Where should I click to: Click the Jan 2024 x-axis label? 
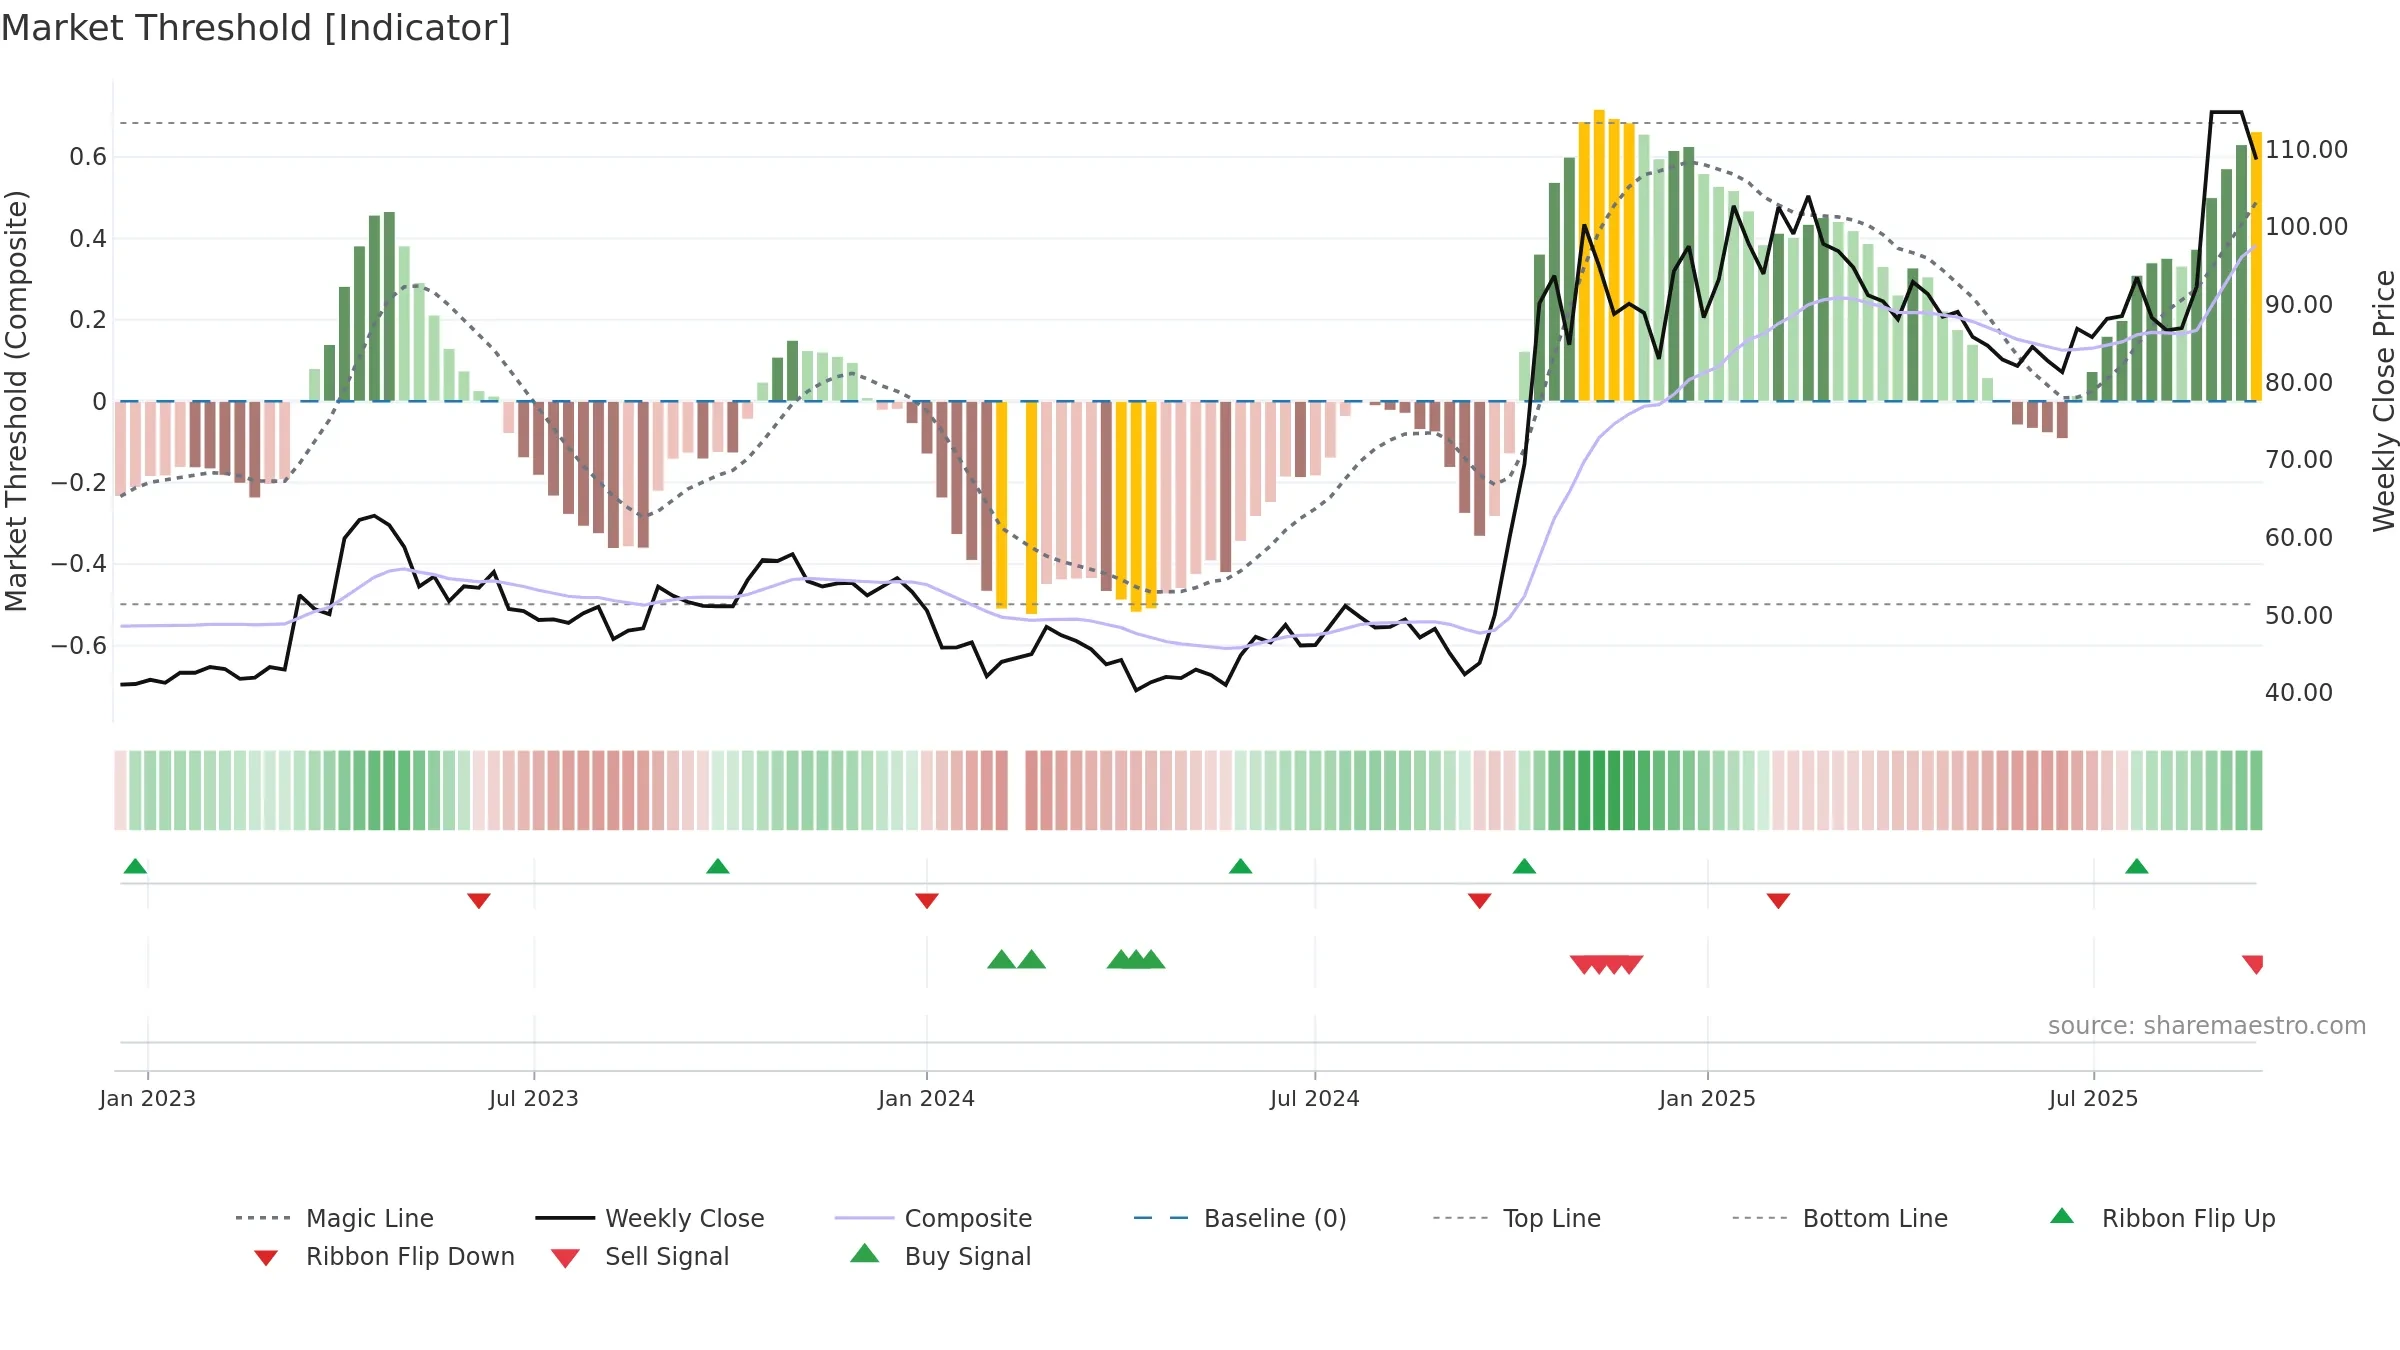(927, 1098)
